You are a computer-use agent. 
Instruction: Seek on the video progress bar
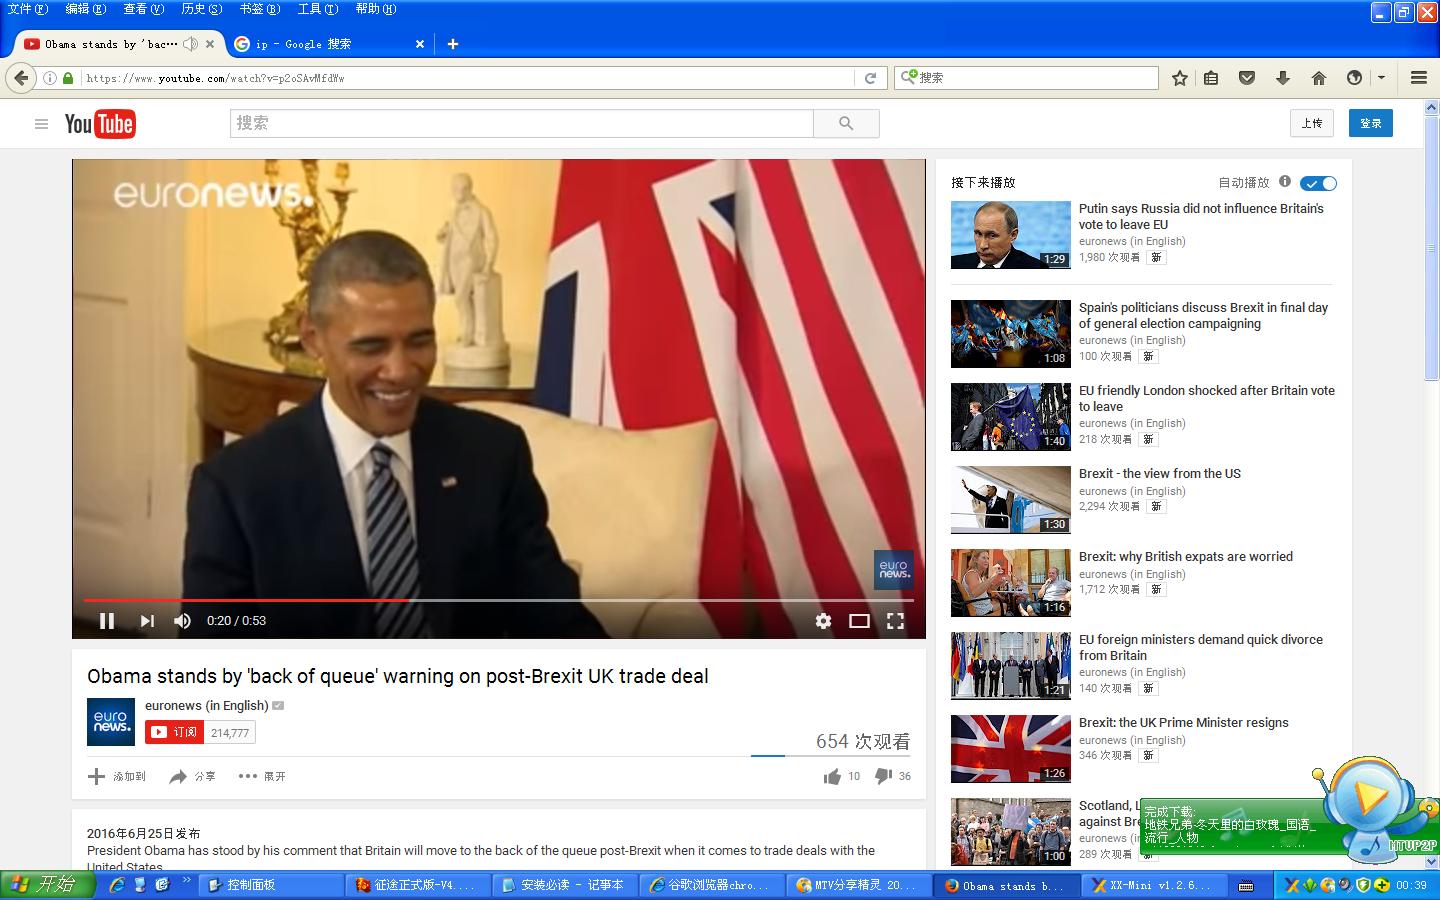pyautogui.click(x=600, y=600)
